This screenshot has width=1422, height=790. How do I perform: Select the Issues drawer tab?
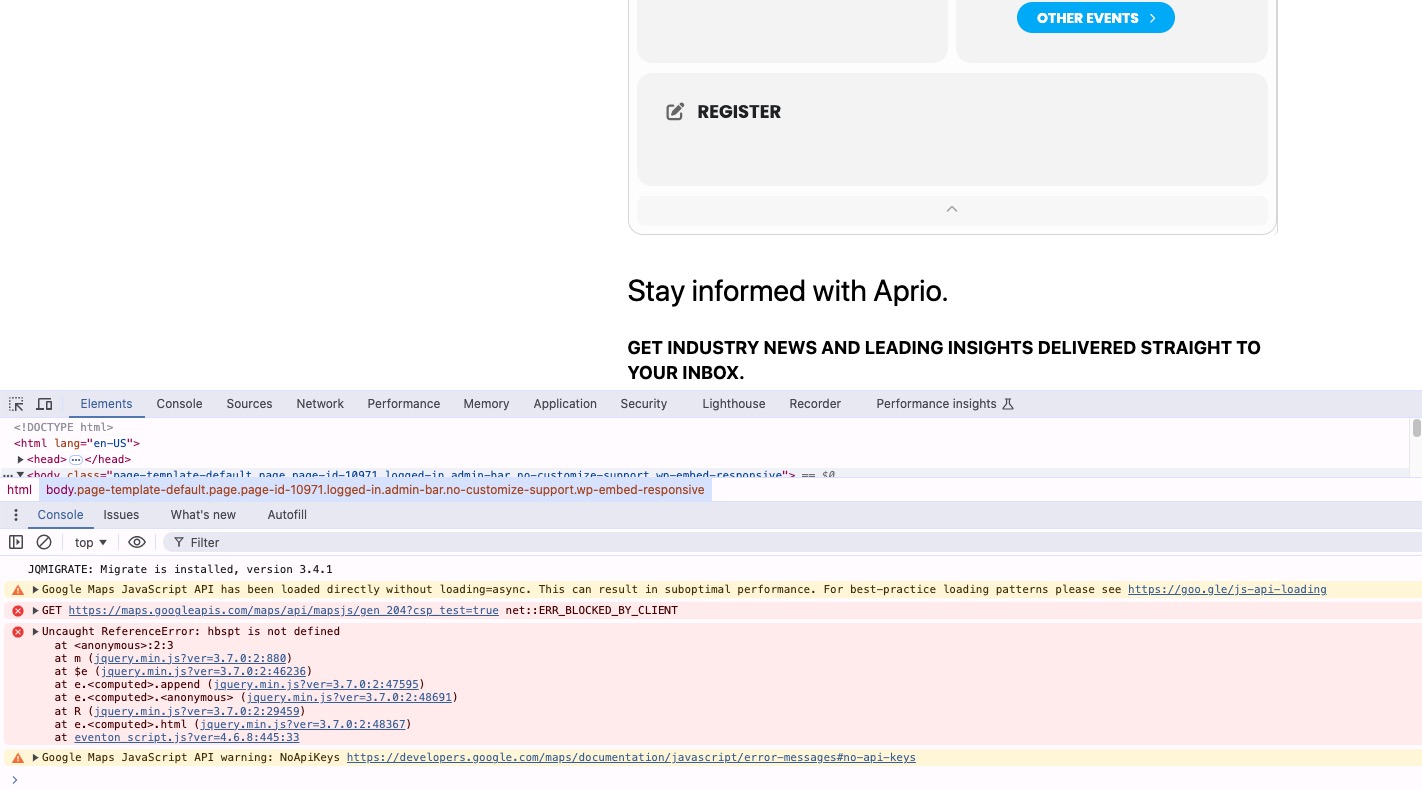pos(121,515)
